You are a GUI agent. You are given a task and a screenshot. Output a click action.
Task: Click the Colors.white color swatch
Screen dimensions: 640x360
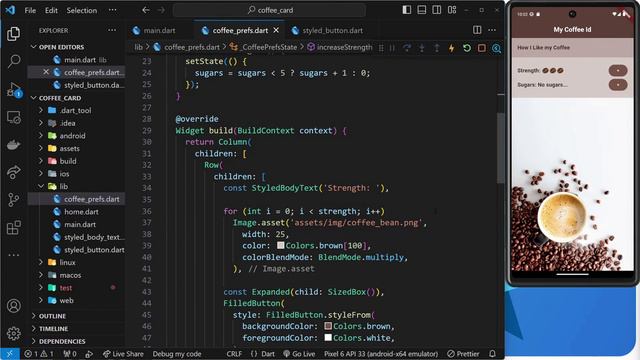[328, 338]
